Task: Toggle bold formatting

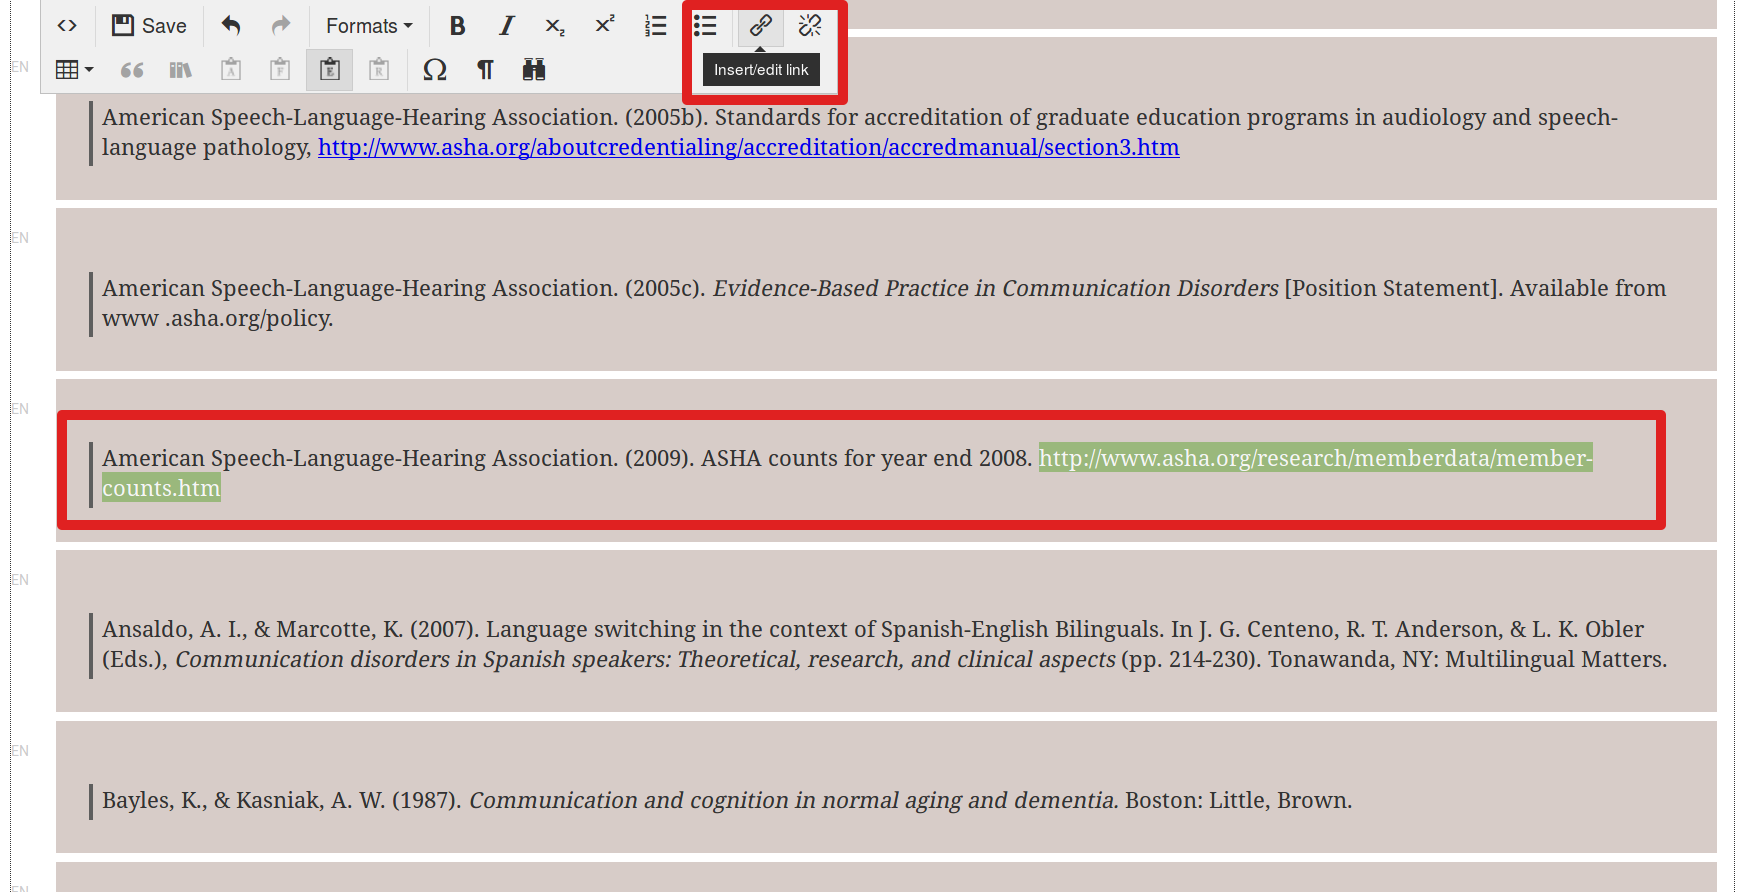Action: click(x=457, y=26)
